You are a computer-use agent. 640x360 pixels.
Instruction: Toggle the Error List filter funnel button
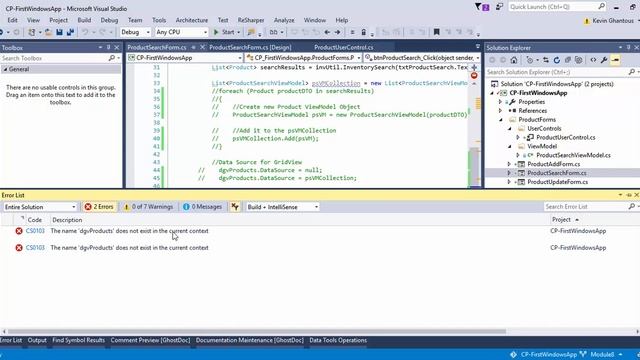point(235,207)
